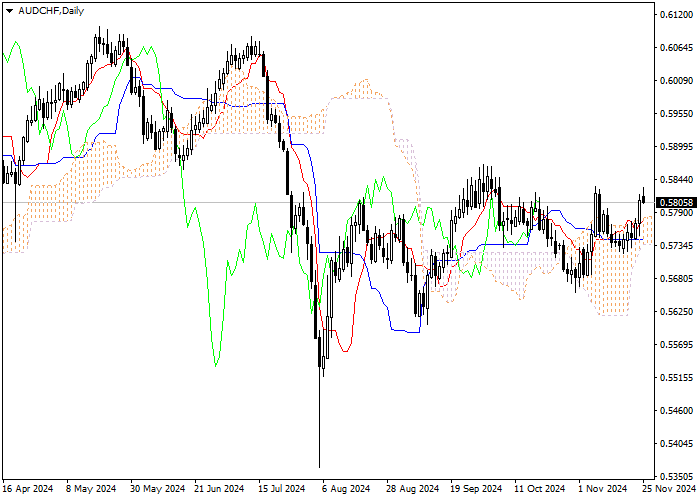Select price level 0.56250 on the scale
700x500 pixels.
(x=677, y=312)
